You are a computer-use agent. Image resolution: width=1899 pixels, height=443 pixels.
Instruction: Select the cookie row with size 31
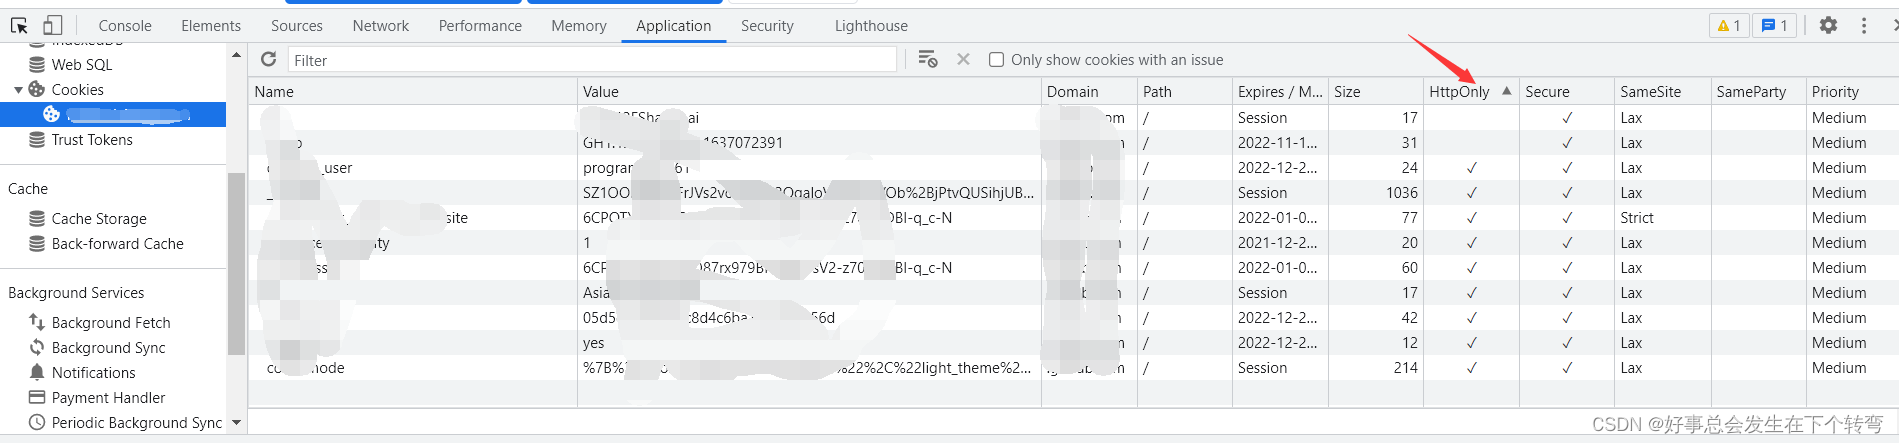click(1074, 142)
